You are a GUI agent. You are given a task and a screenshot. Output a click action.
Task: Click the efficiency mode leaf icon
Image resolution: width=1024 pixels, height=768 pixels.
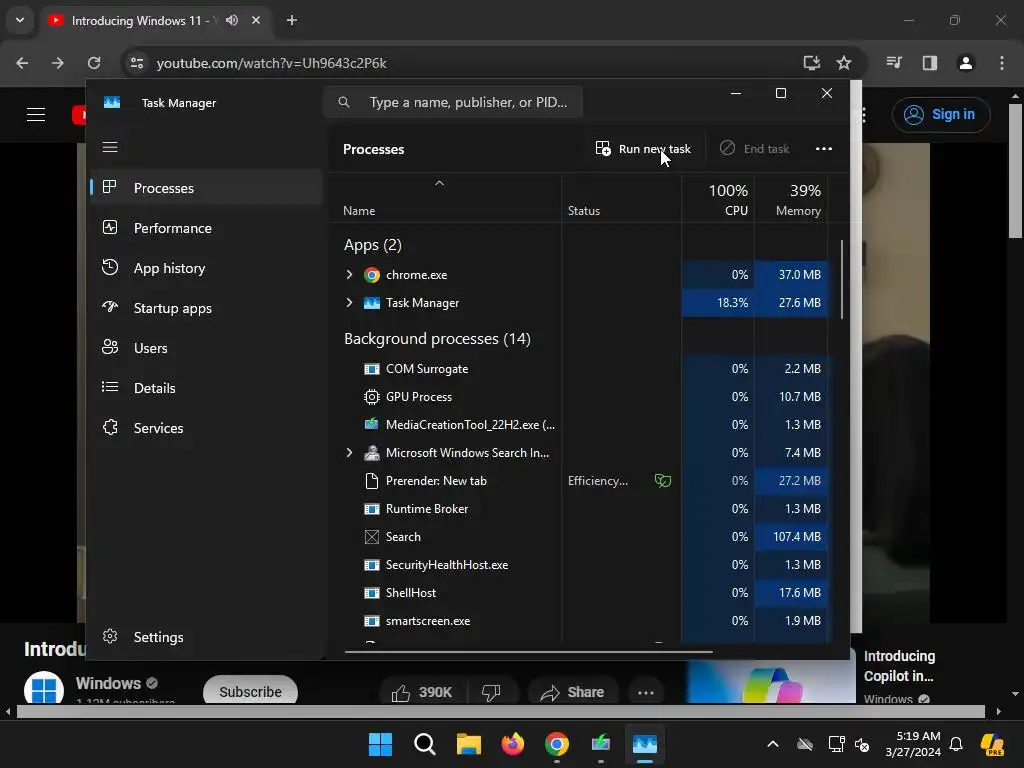tap(662, 481)
